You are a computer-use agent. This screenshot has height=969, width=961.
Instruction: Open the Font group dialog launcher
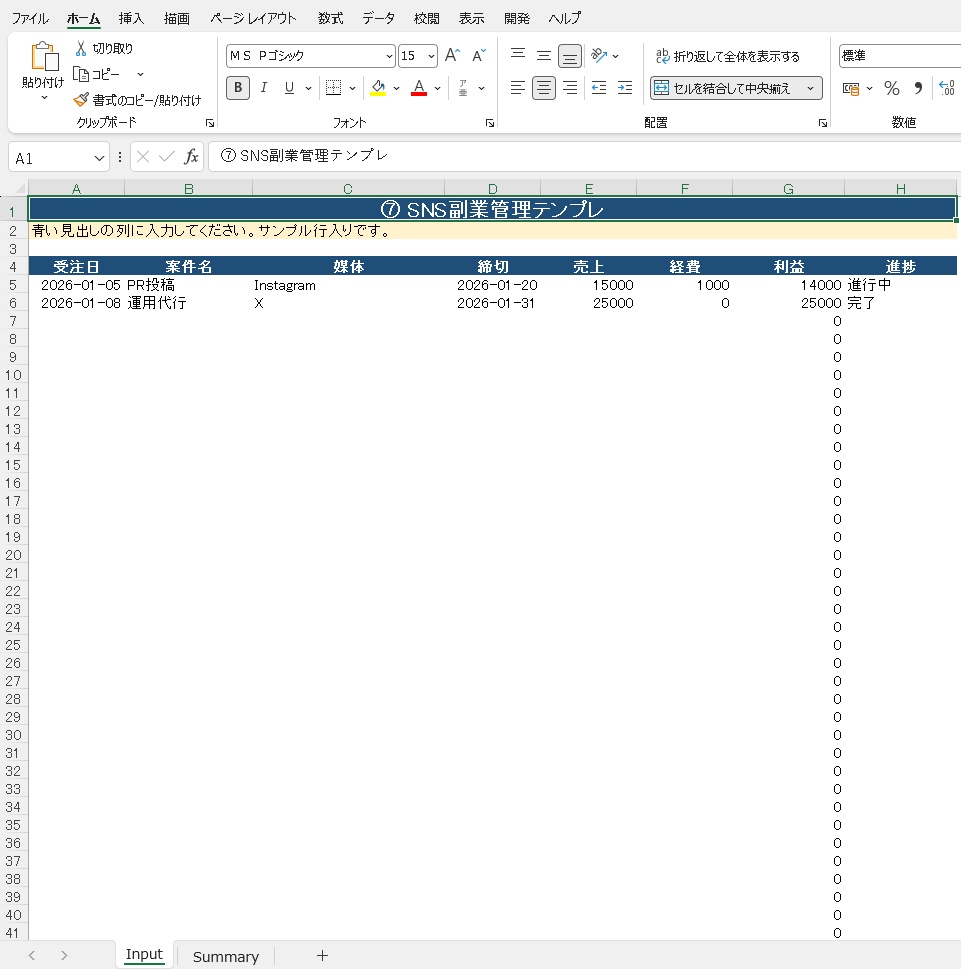pyautogui.click(x=489, y=122)
